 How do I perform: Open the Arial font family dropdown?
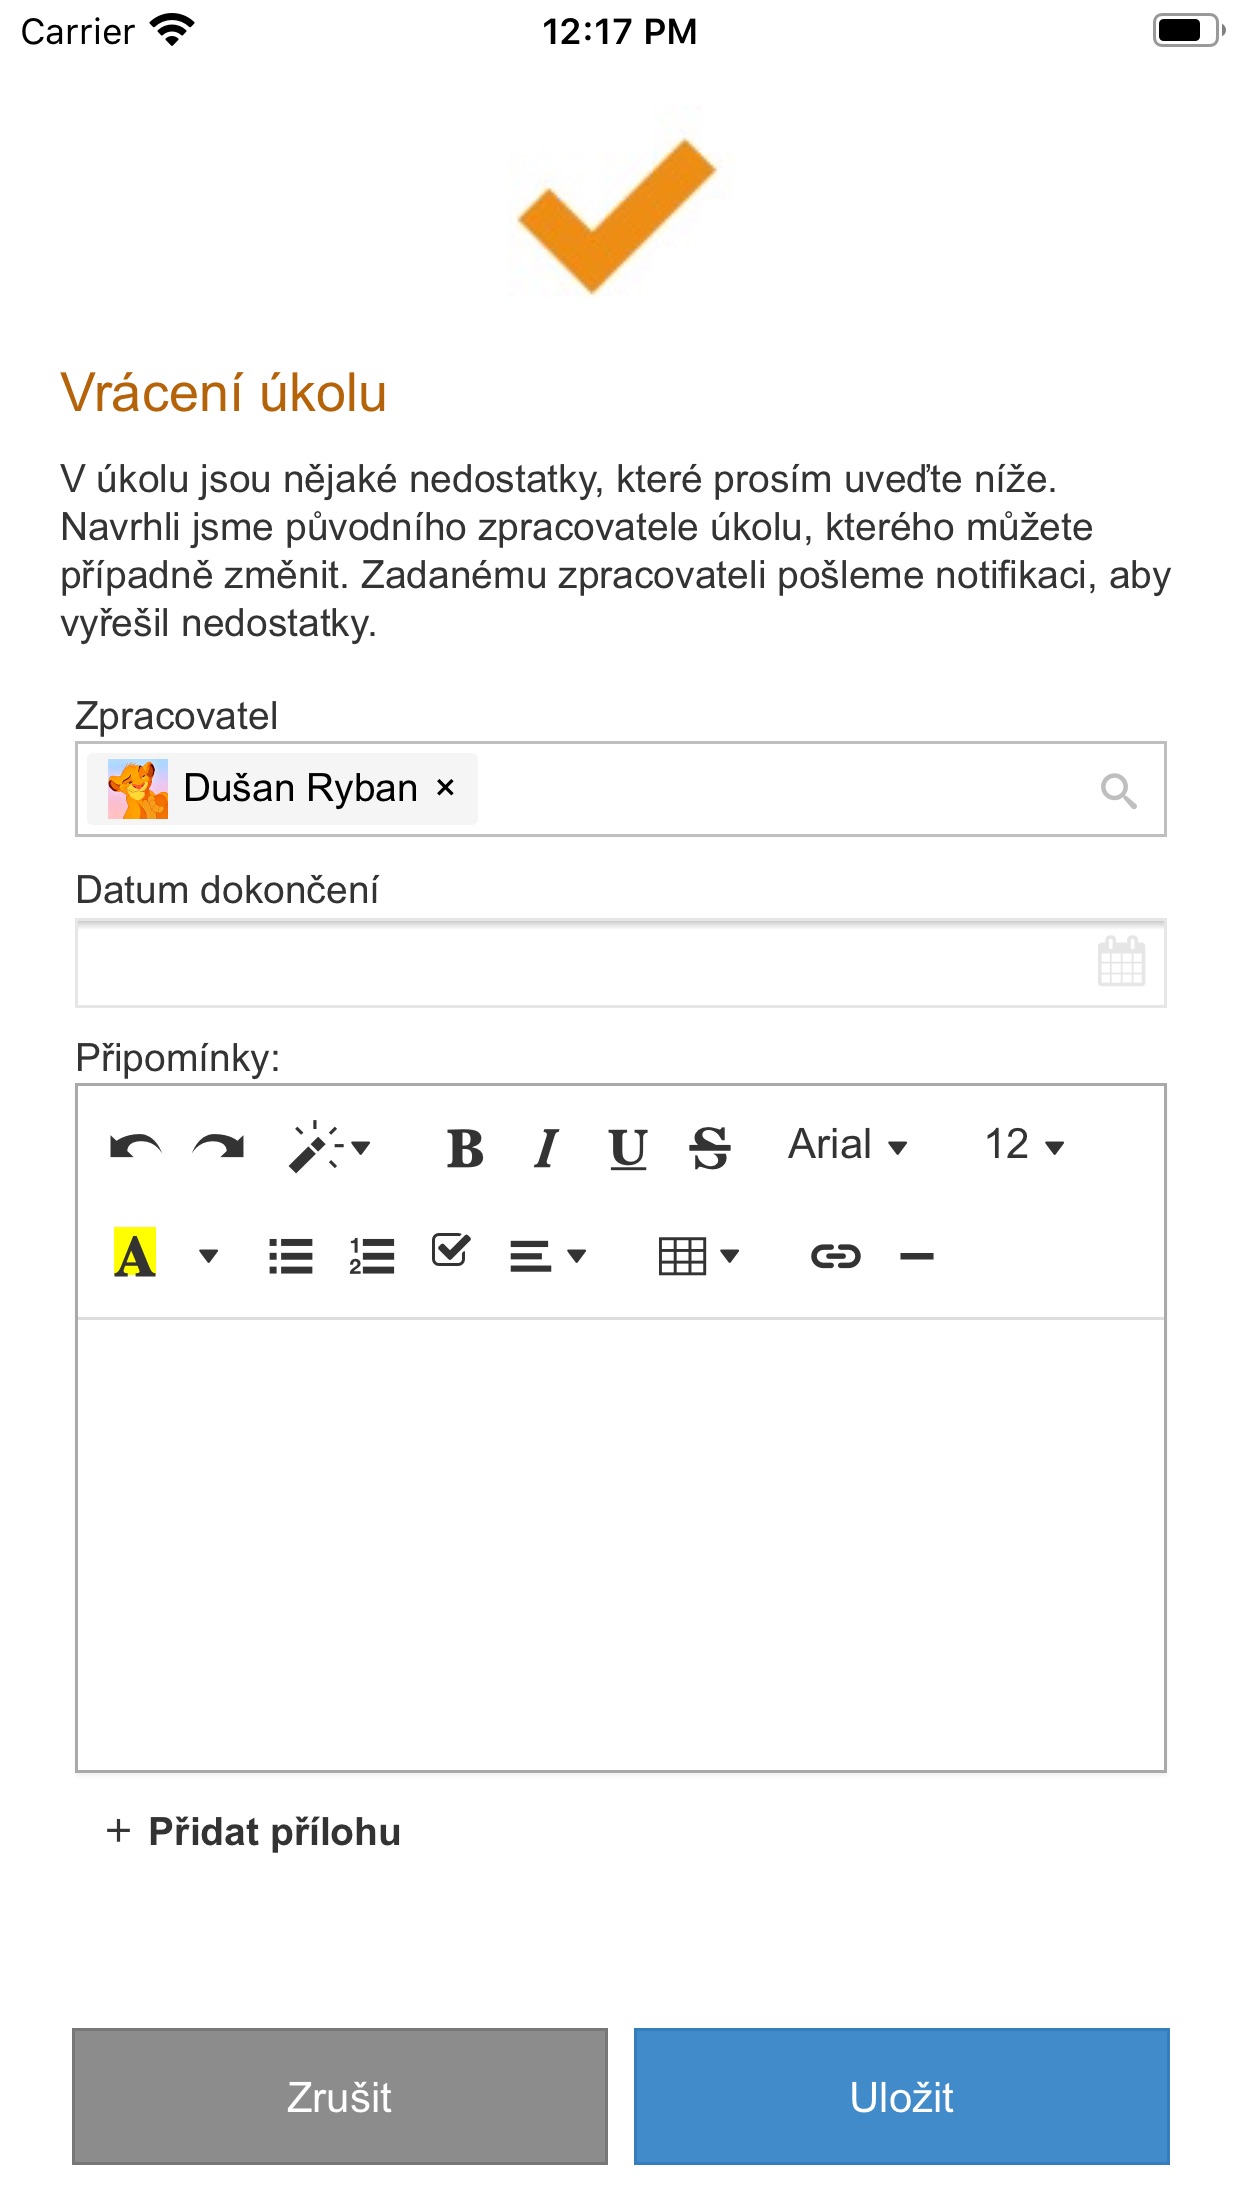(x=848, y=1145)
